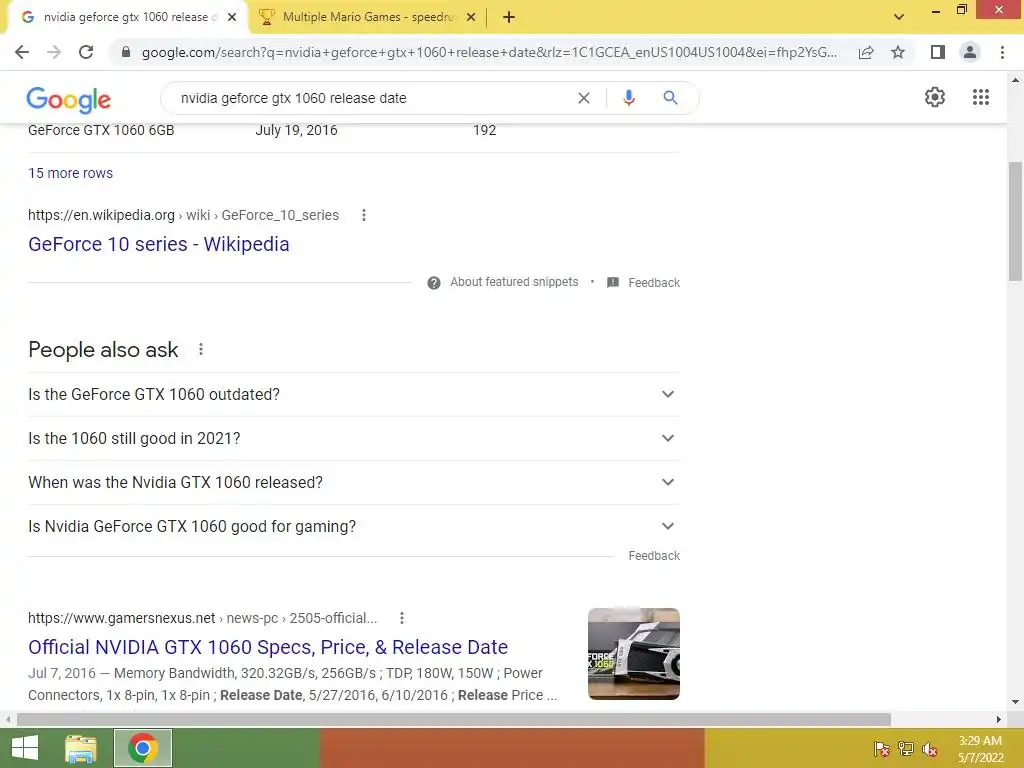
Task: Expand "Is Nvidia GeForce GTX 1060 good for gaming?"
Action: coord(354,526)
